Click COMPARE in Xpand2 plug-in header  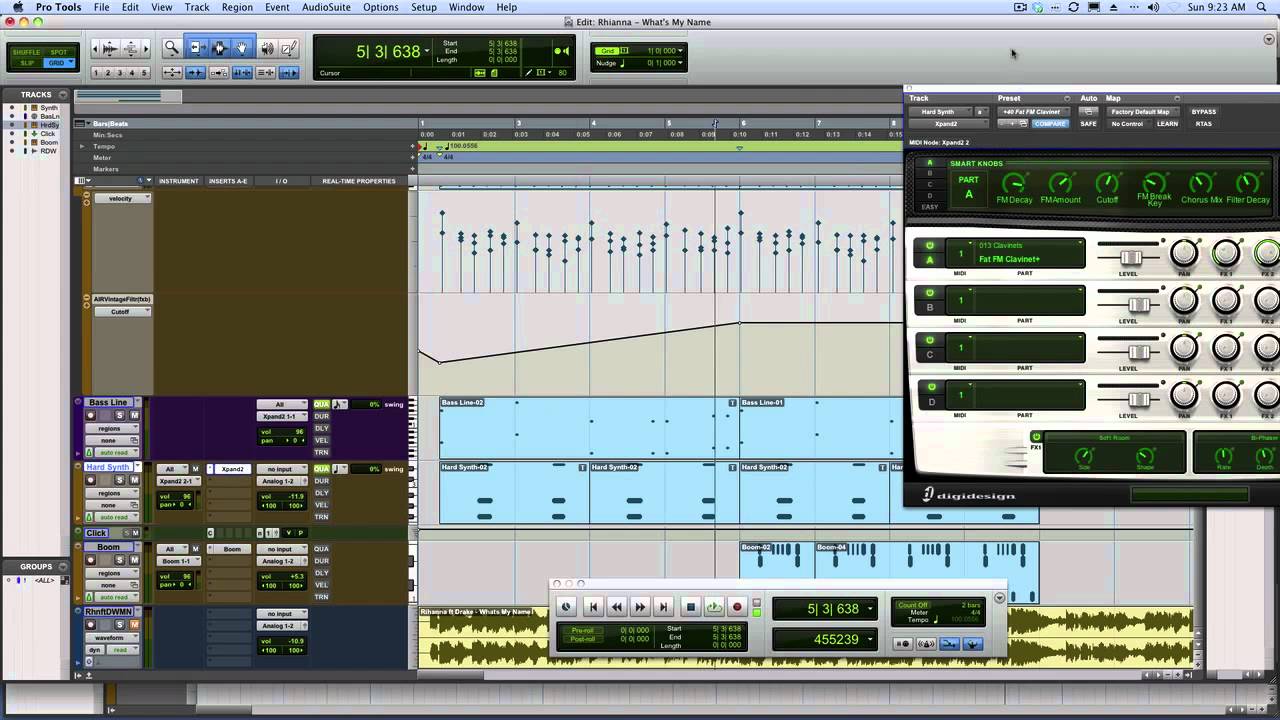[x=1049, y=124]
